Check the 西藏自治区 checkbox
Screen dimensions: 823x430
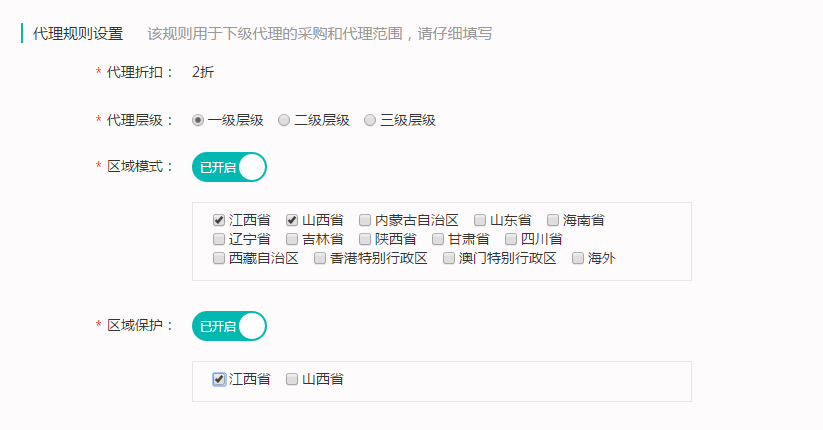point(219,258)
